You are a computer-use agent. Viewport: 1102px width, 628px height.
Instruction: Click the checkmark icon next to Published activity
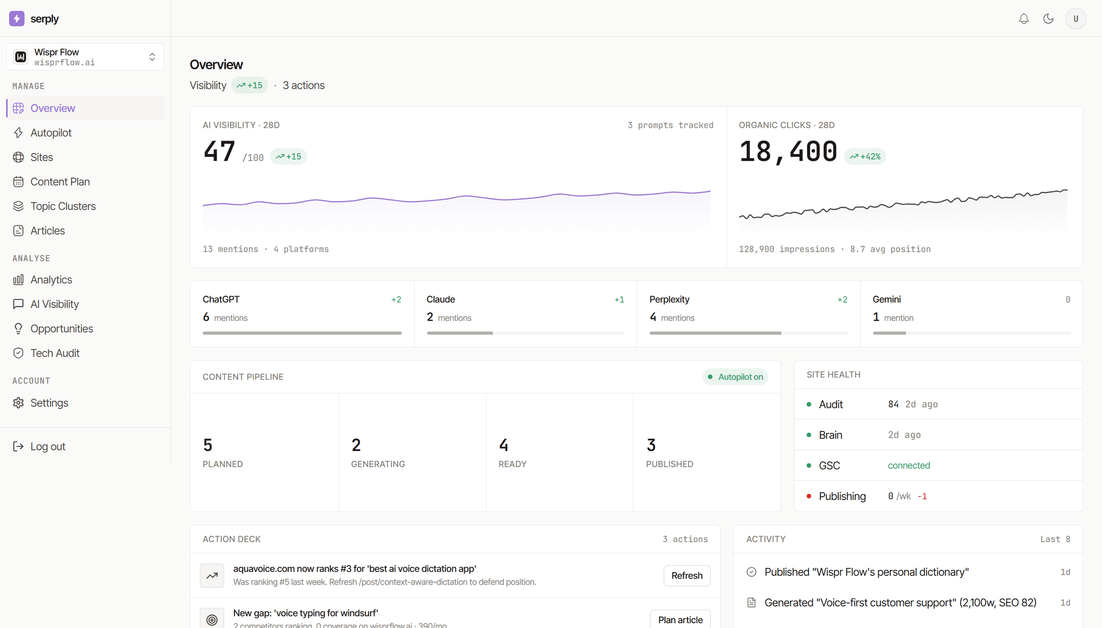tap(751, 572)
